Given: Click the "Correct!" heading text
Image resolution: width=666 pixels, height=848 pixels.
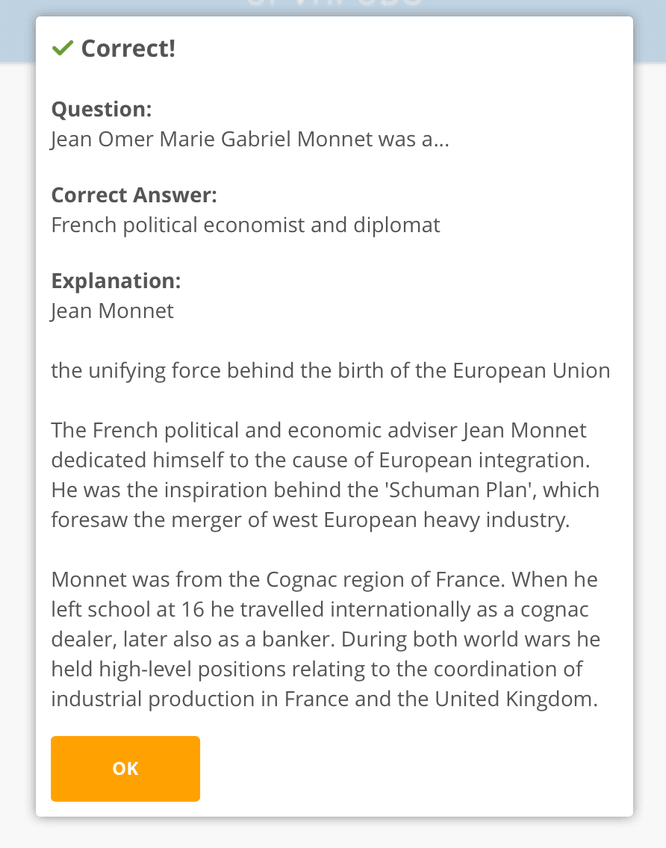Looking at the screenshot, I should (128, 48).
